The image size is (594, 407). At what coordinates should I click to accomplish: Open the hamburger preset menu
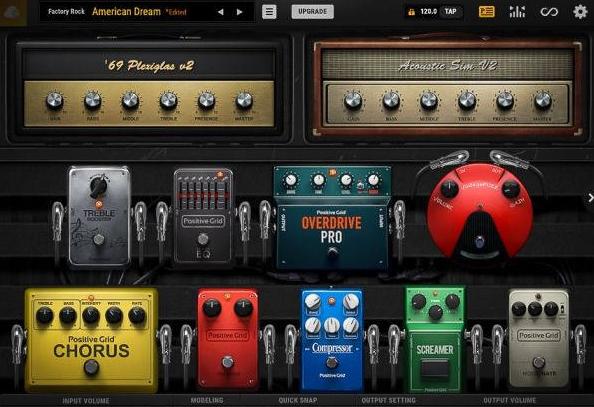pyautogui.click(x=269, y=12)
